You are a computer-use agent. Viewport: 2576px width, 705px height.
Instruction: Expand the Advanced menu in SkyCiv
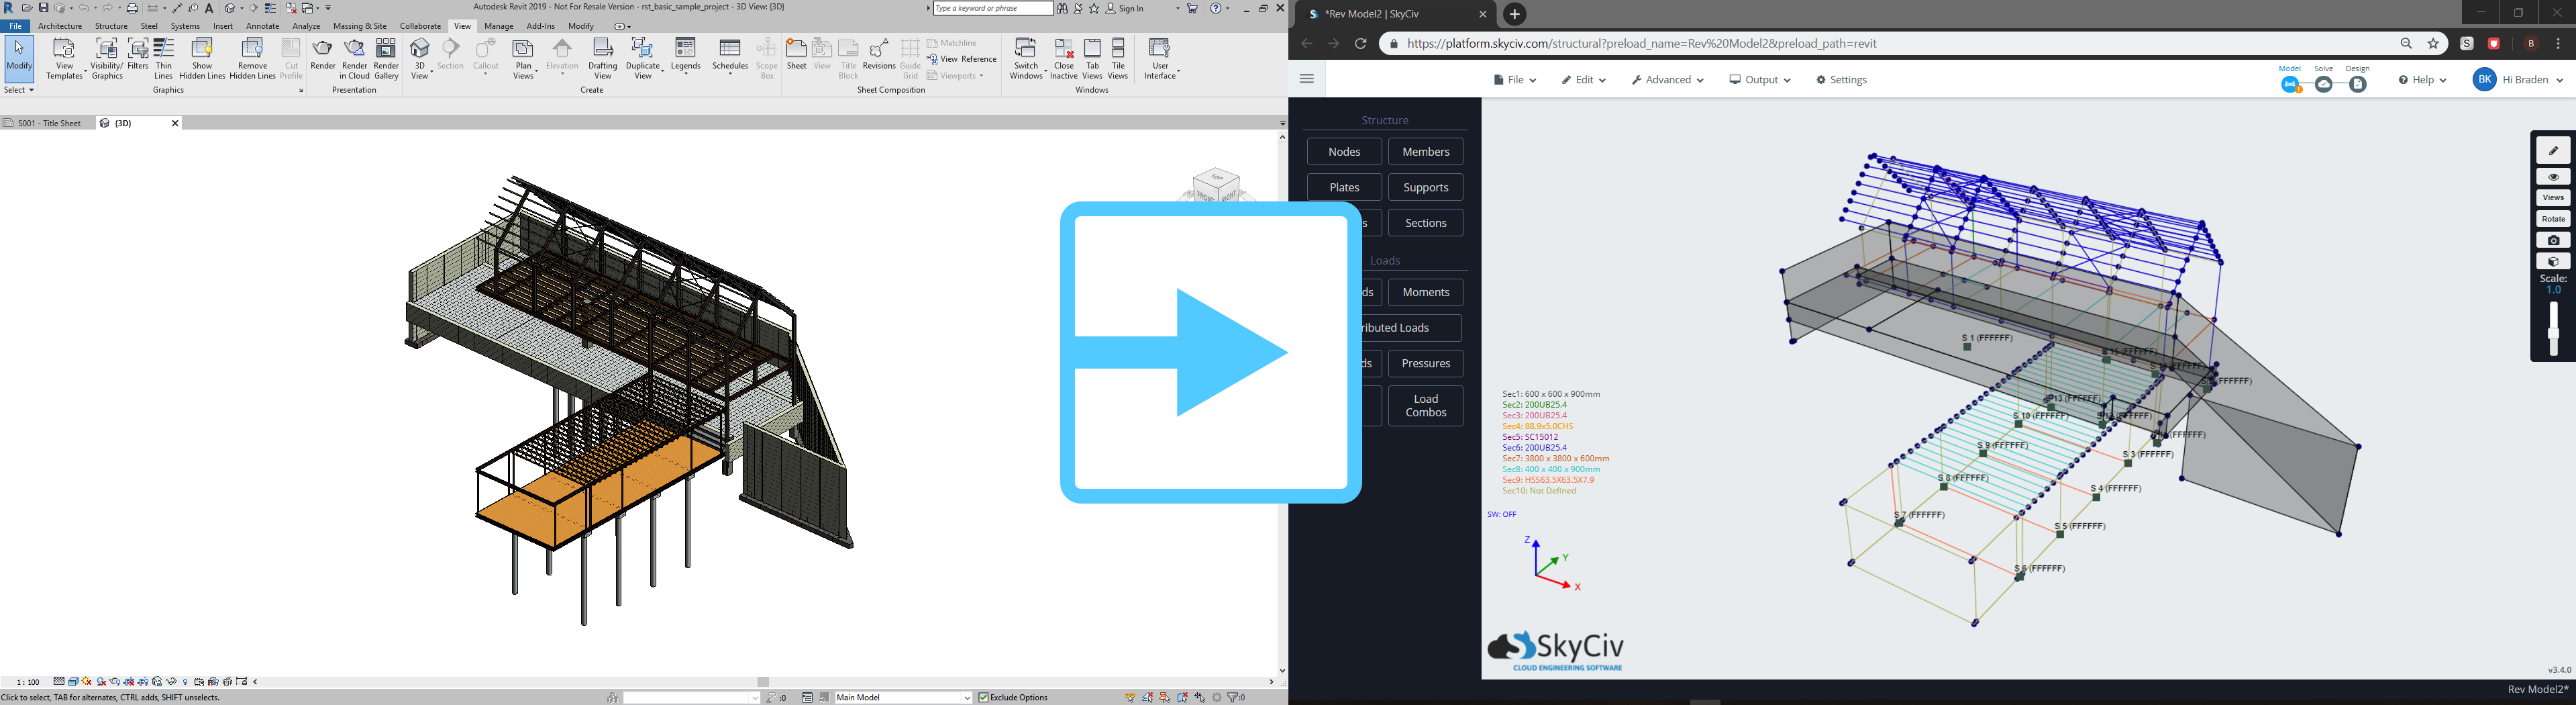point(1666,79)
